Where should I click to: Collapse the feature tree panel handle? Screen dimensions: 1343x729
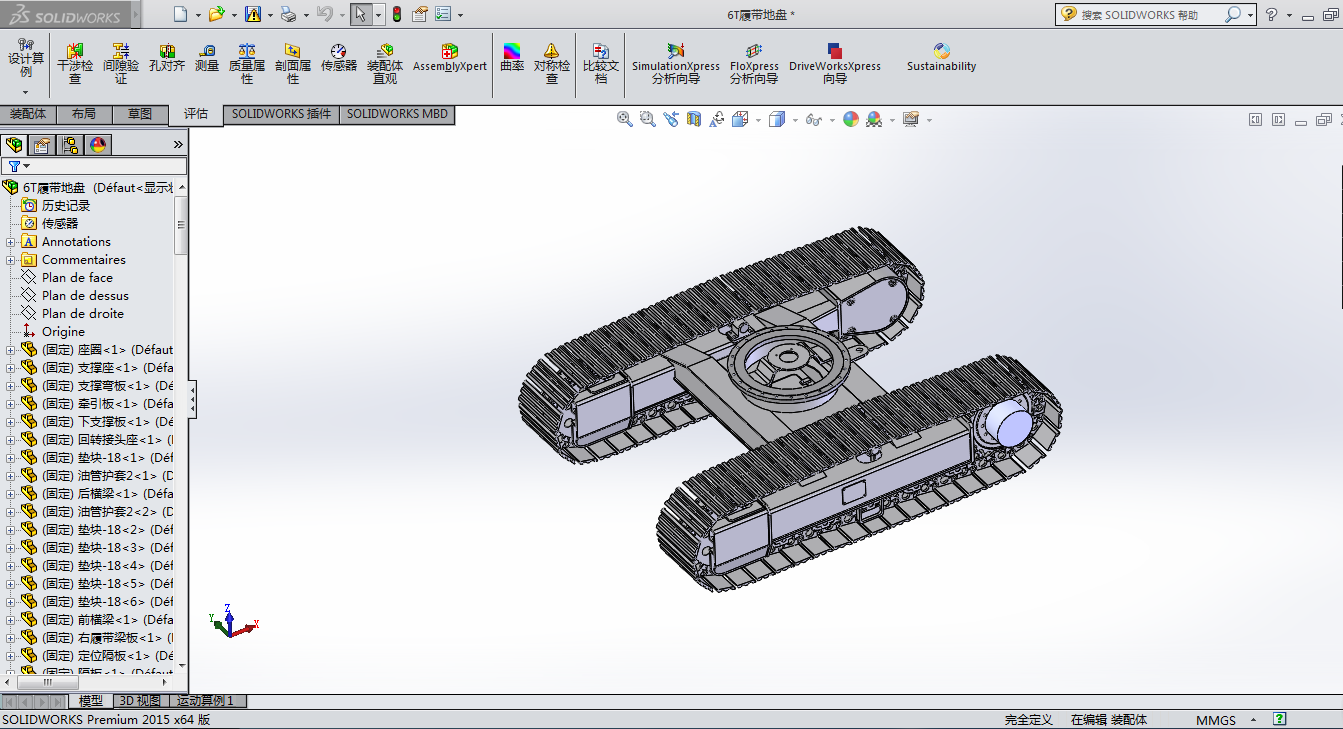coord(193,400)
